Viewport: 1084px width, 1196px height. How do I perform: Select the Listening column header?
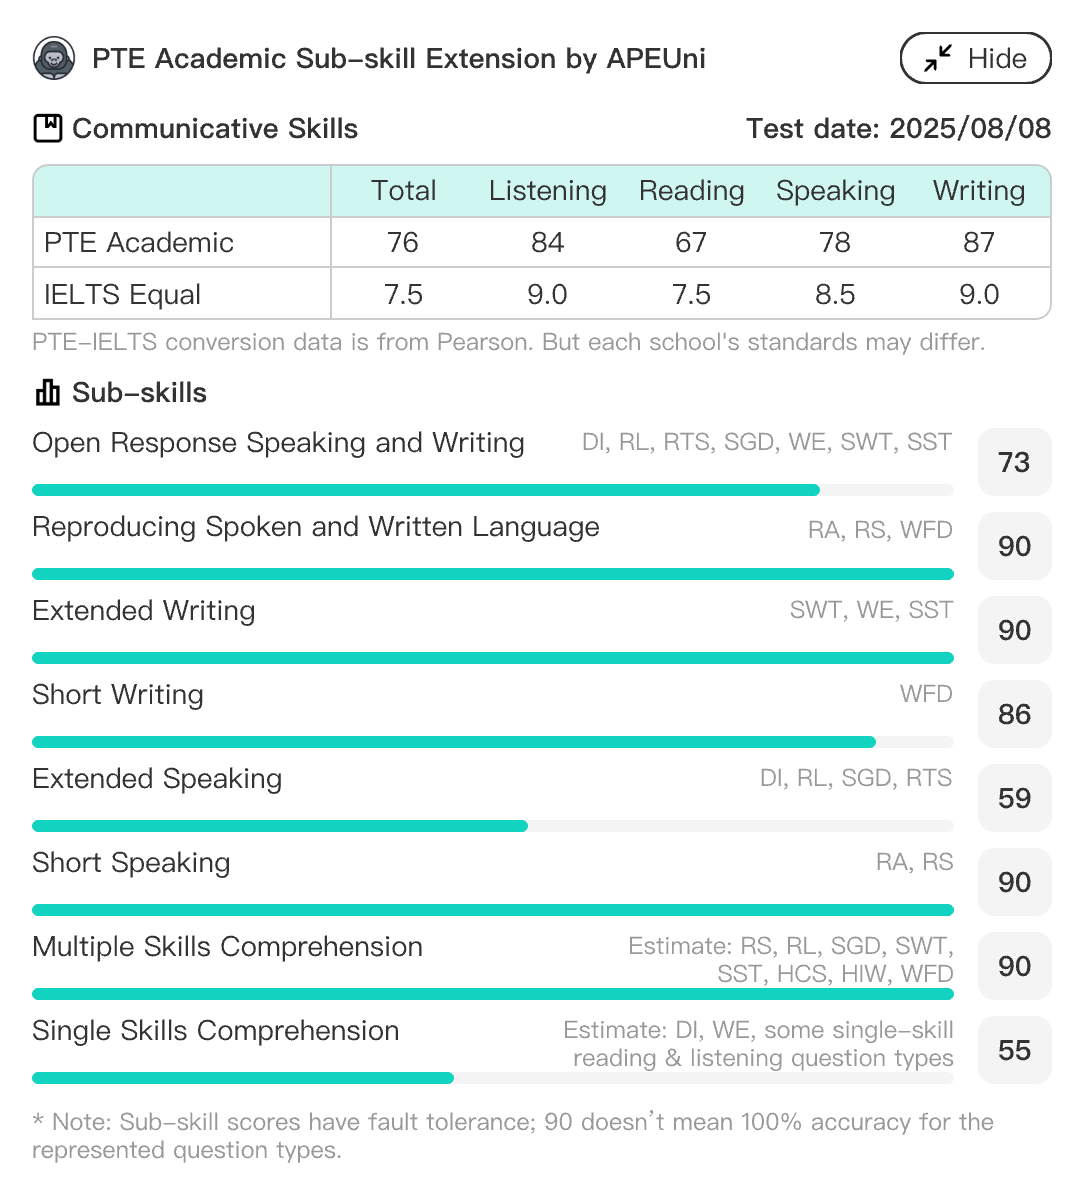(547, 190)
